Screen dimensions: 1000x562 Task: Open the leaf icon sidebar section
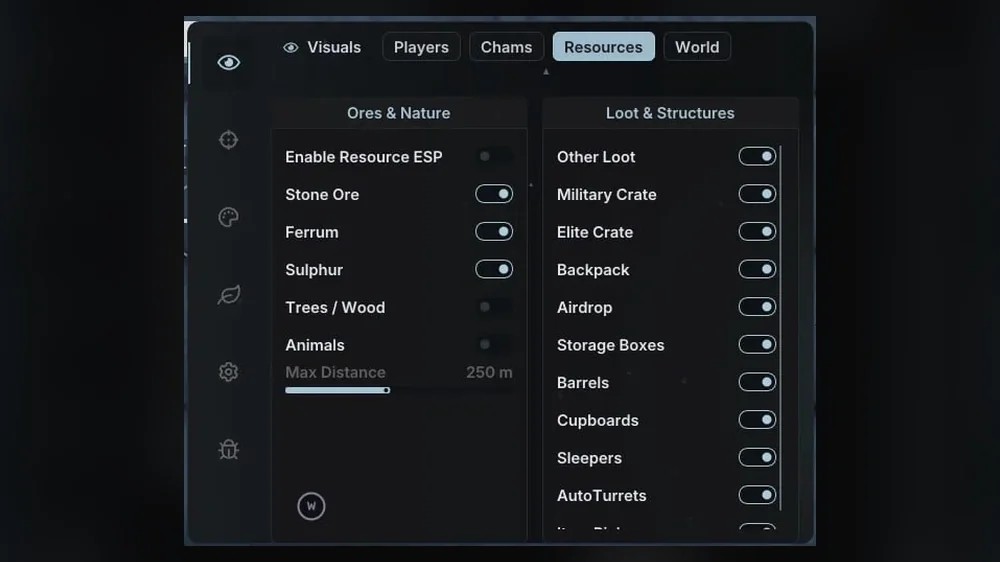click(228, 295)
